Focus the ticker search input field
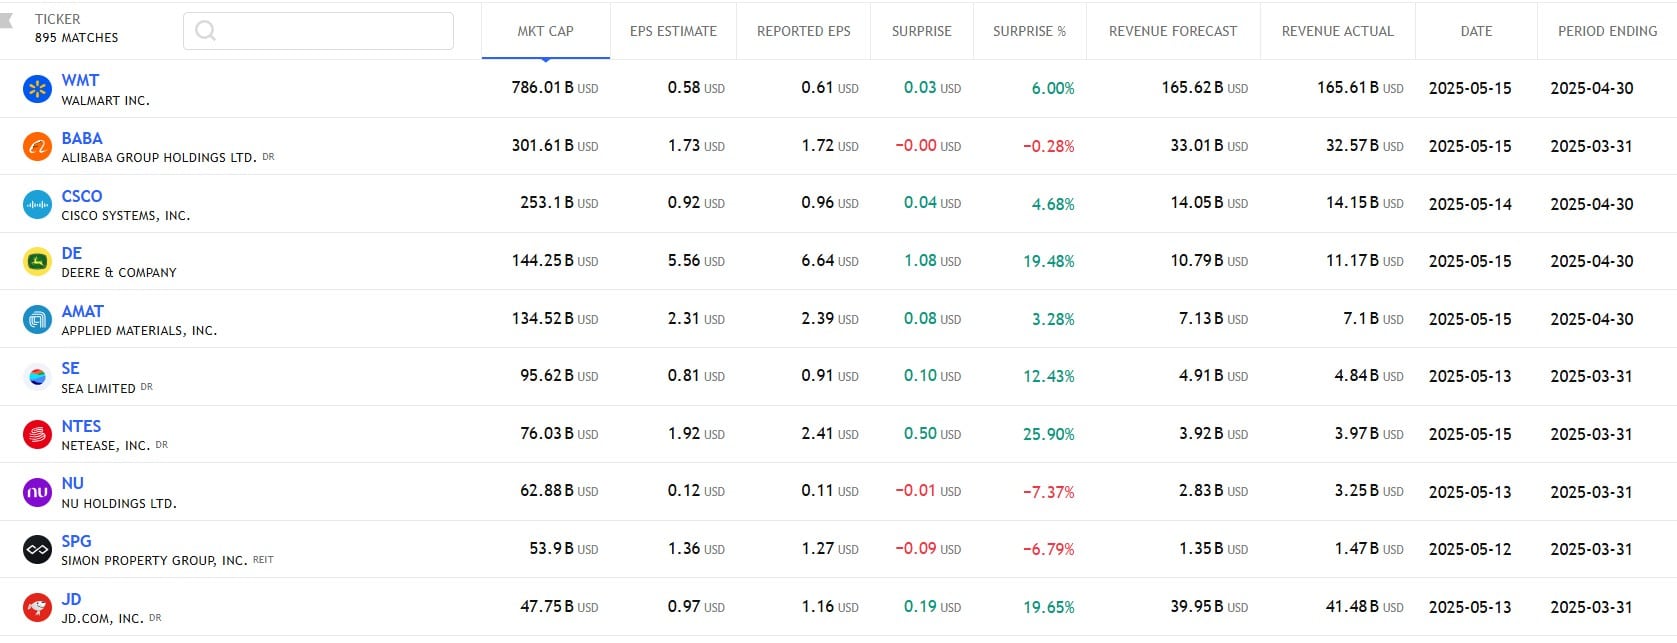 [x=318, y=31]
